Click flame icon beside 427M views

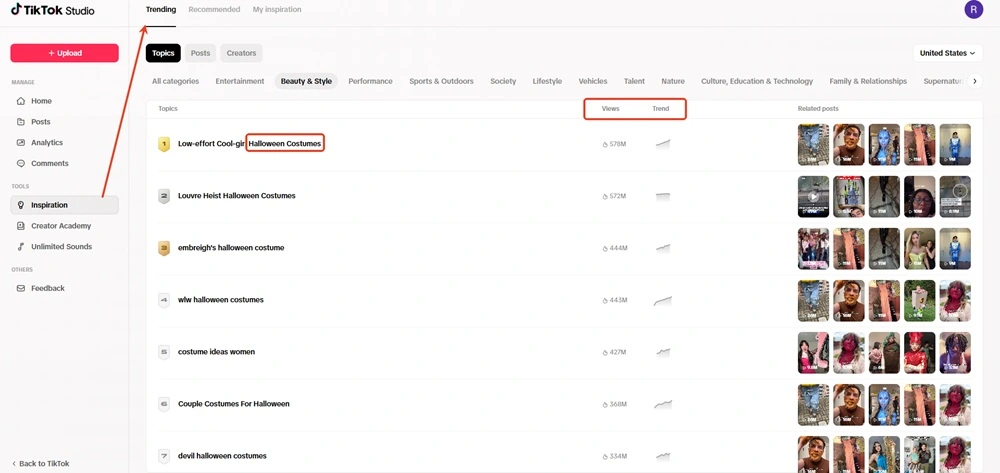[605, 352]
